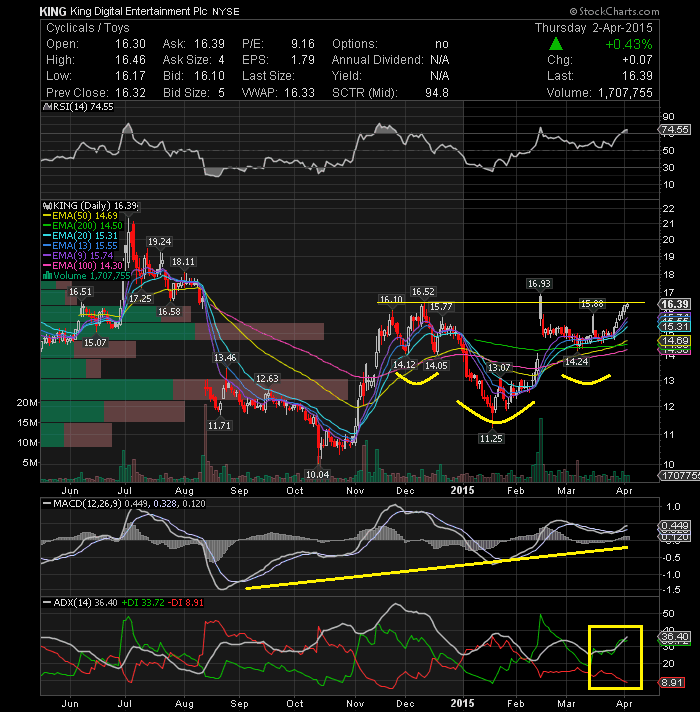Select the EMA(20) 15.31 legend entry
The width and height of the screenshot is (700, 712).
click(x=84, y=236)
